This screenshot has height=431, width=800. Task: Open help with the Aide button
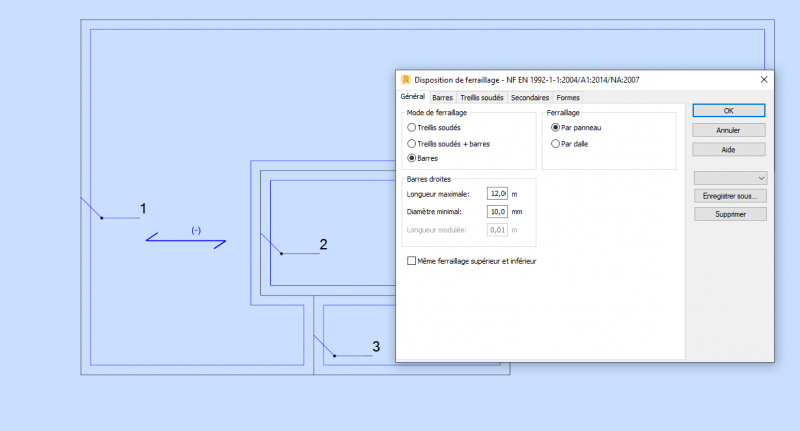tap(729, 149)
